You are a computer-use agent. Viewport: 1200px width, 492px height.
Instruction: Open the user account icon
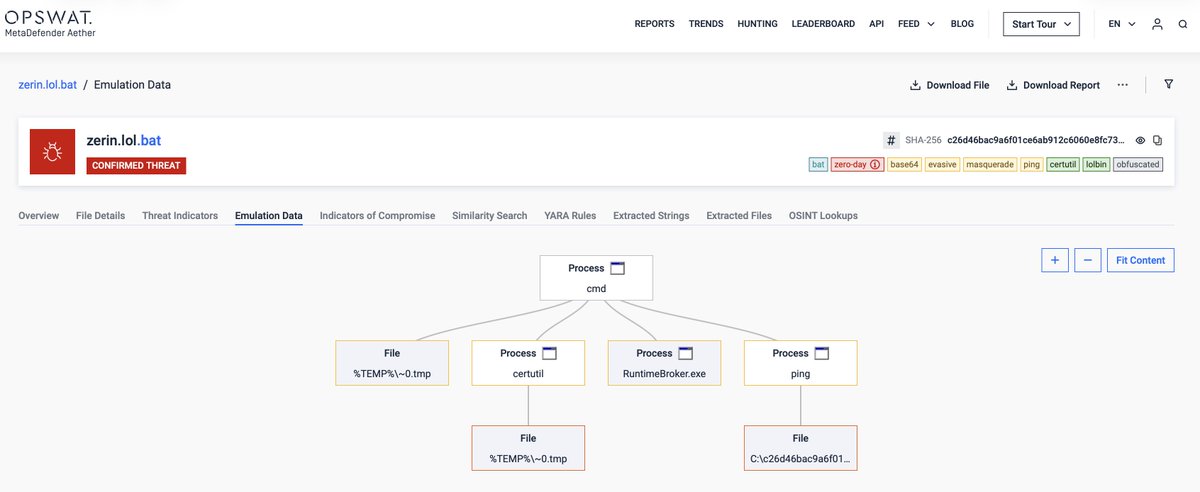click(x=1157, y=24)
